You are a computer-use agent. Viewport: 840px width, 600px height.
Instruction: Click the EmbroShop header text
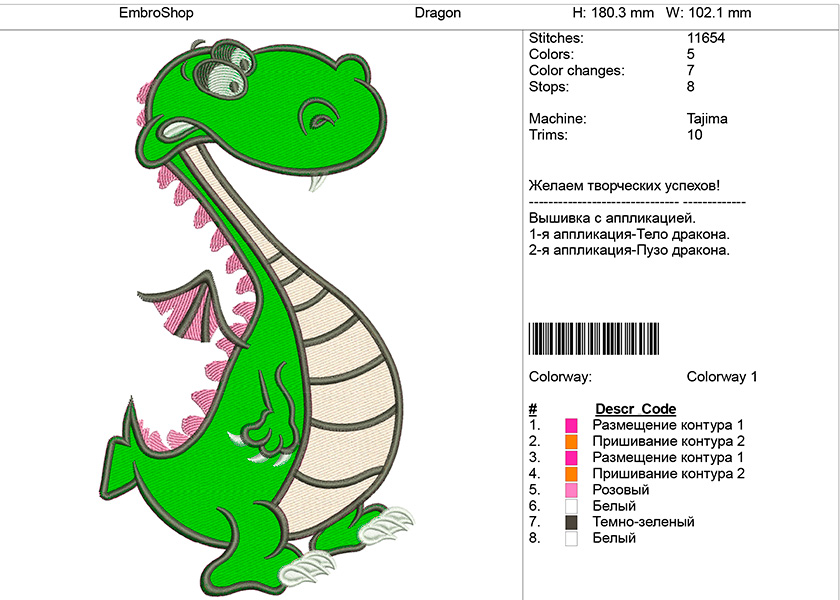156,13
